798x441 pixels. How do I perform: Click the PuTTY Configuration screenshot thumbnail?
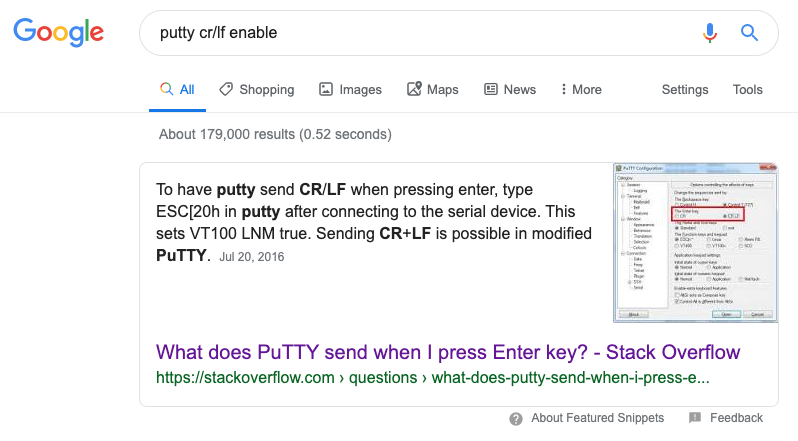pos(696,243)
